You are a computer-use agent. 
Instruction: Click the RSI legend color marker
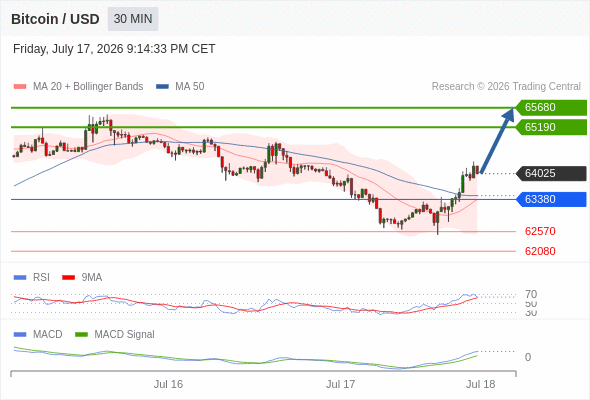pyautogui.click(x=20, y=278)
